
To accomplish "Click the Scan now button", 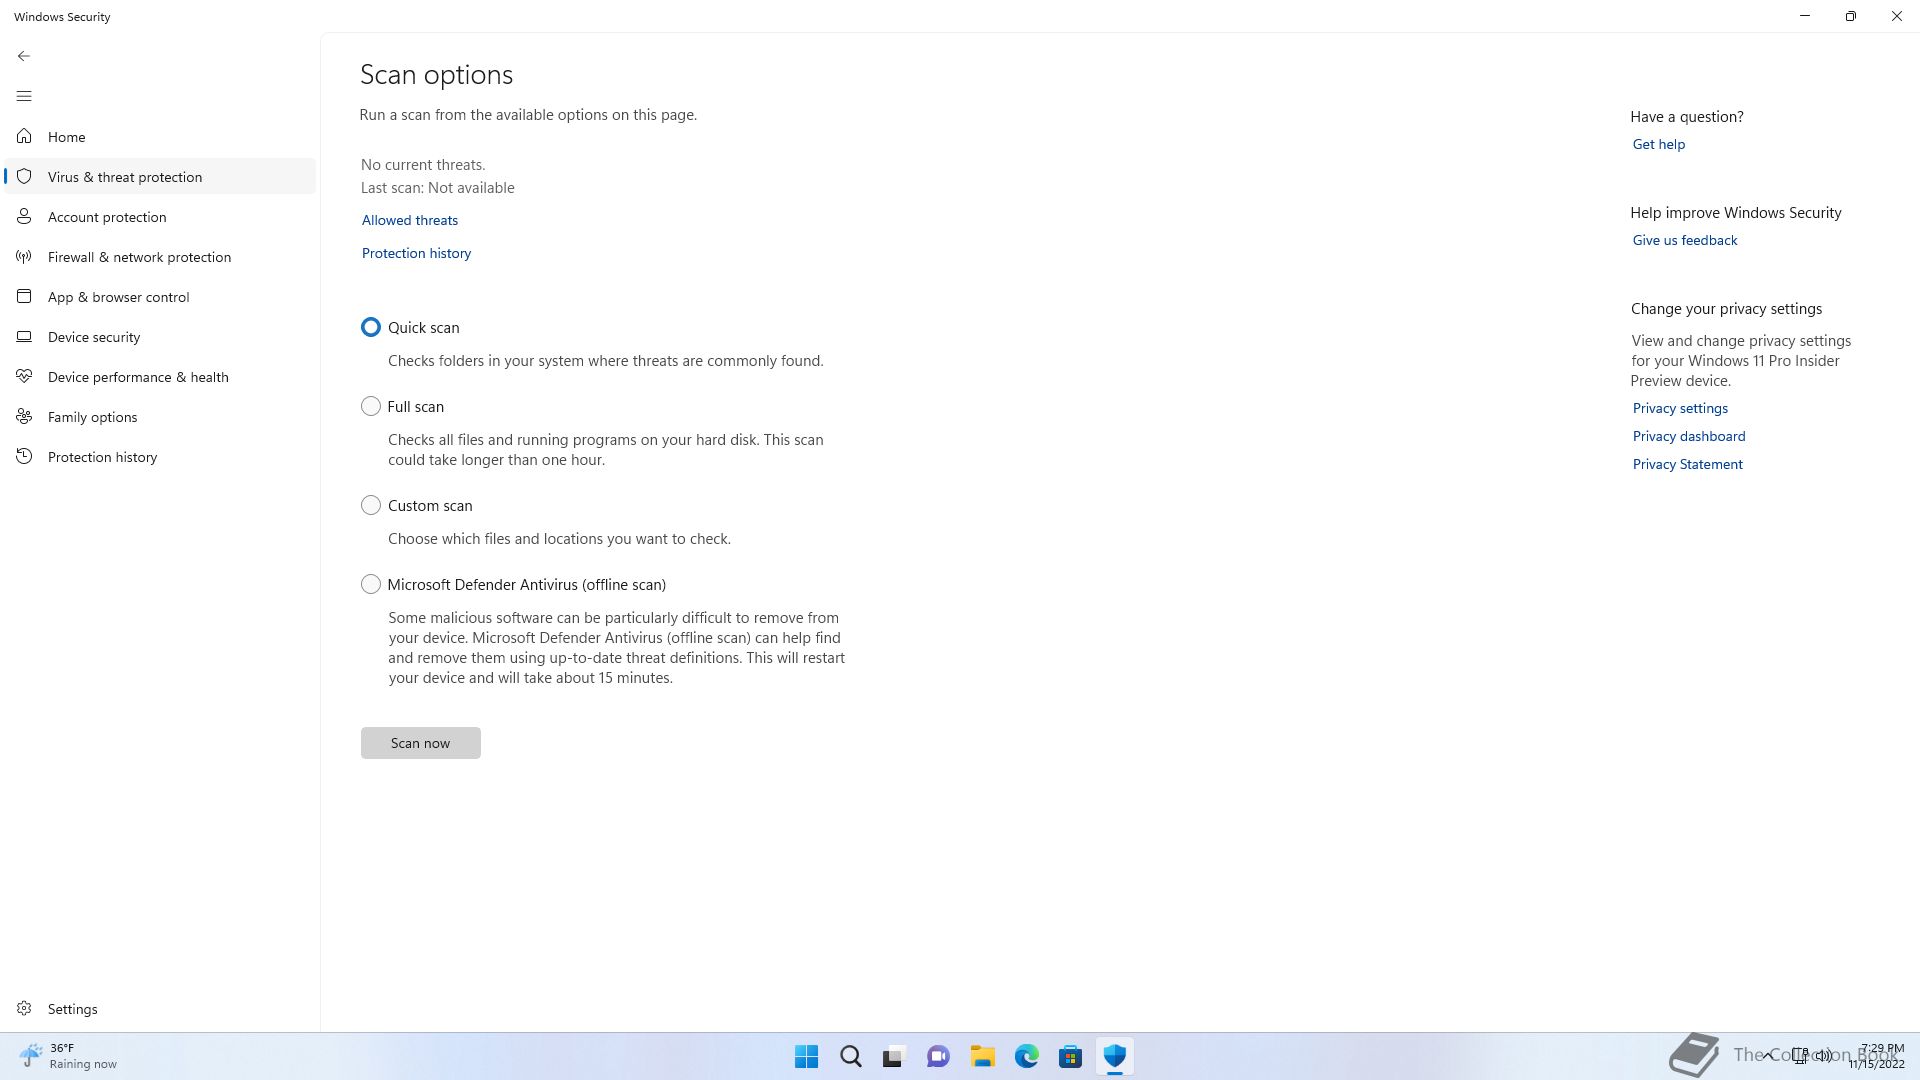I will [x=420, y=743].
